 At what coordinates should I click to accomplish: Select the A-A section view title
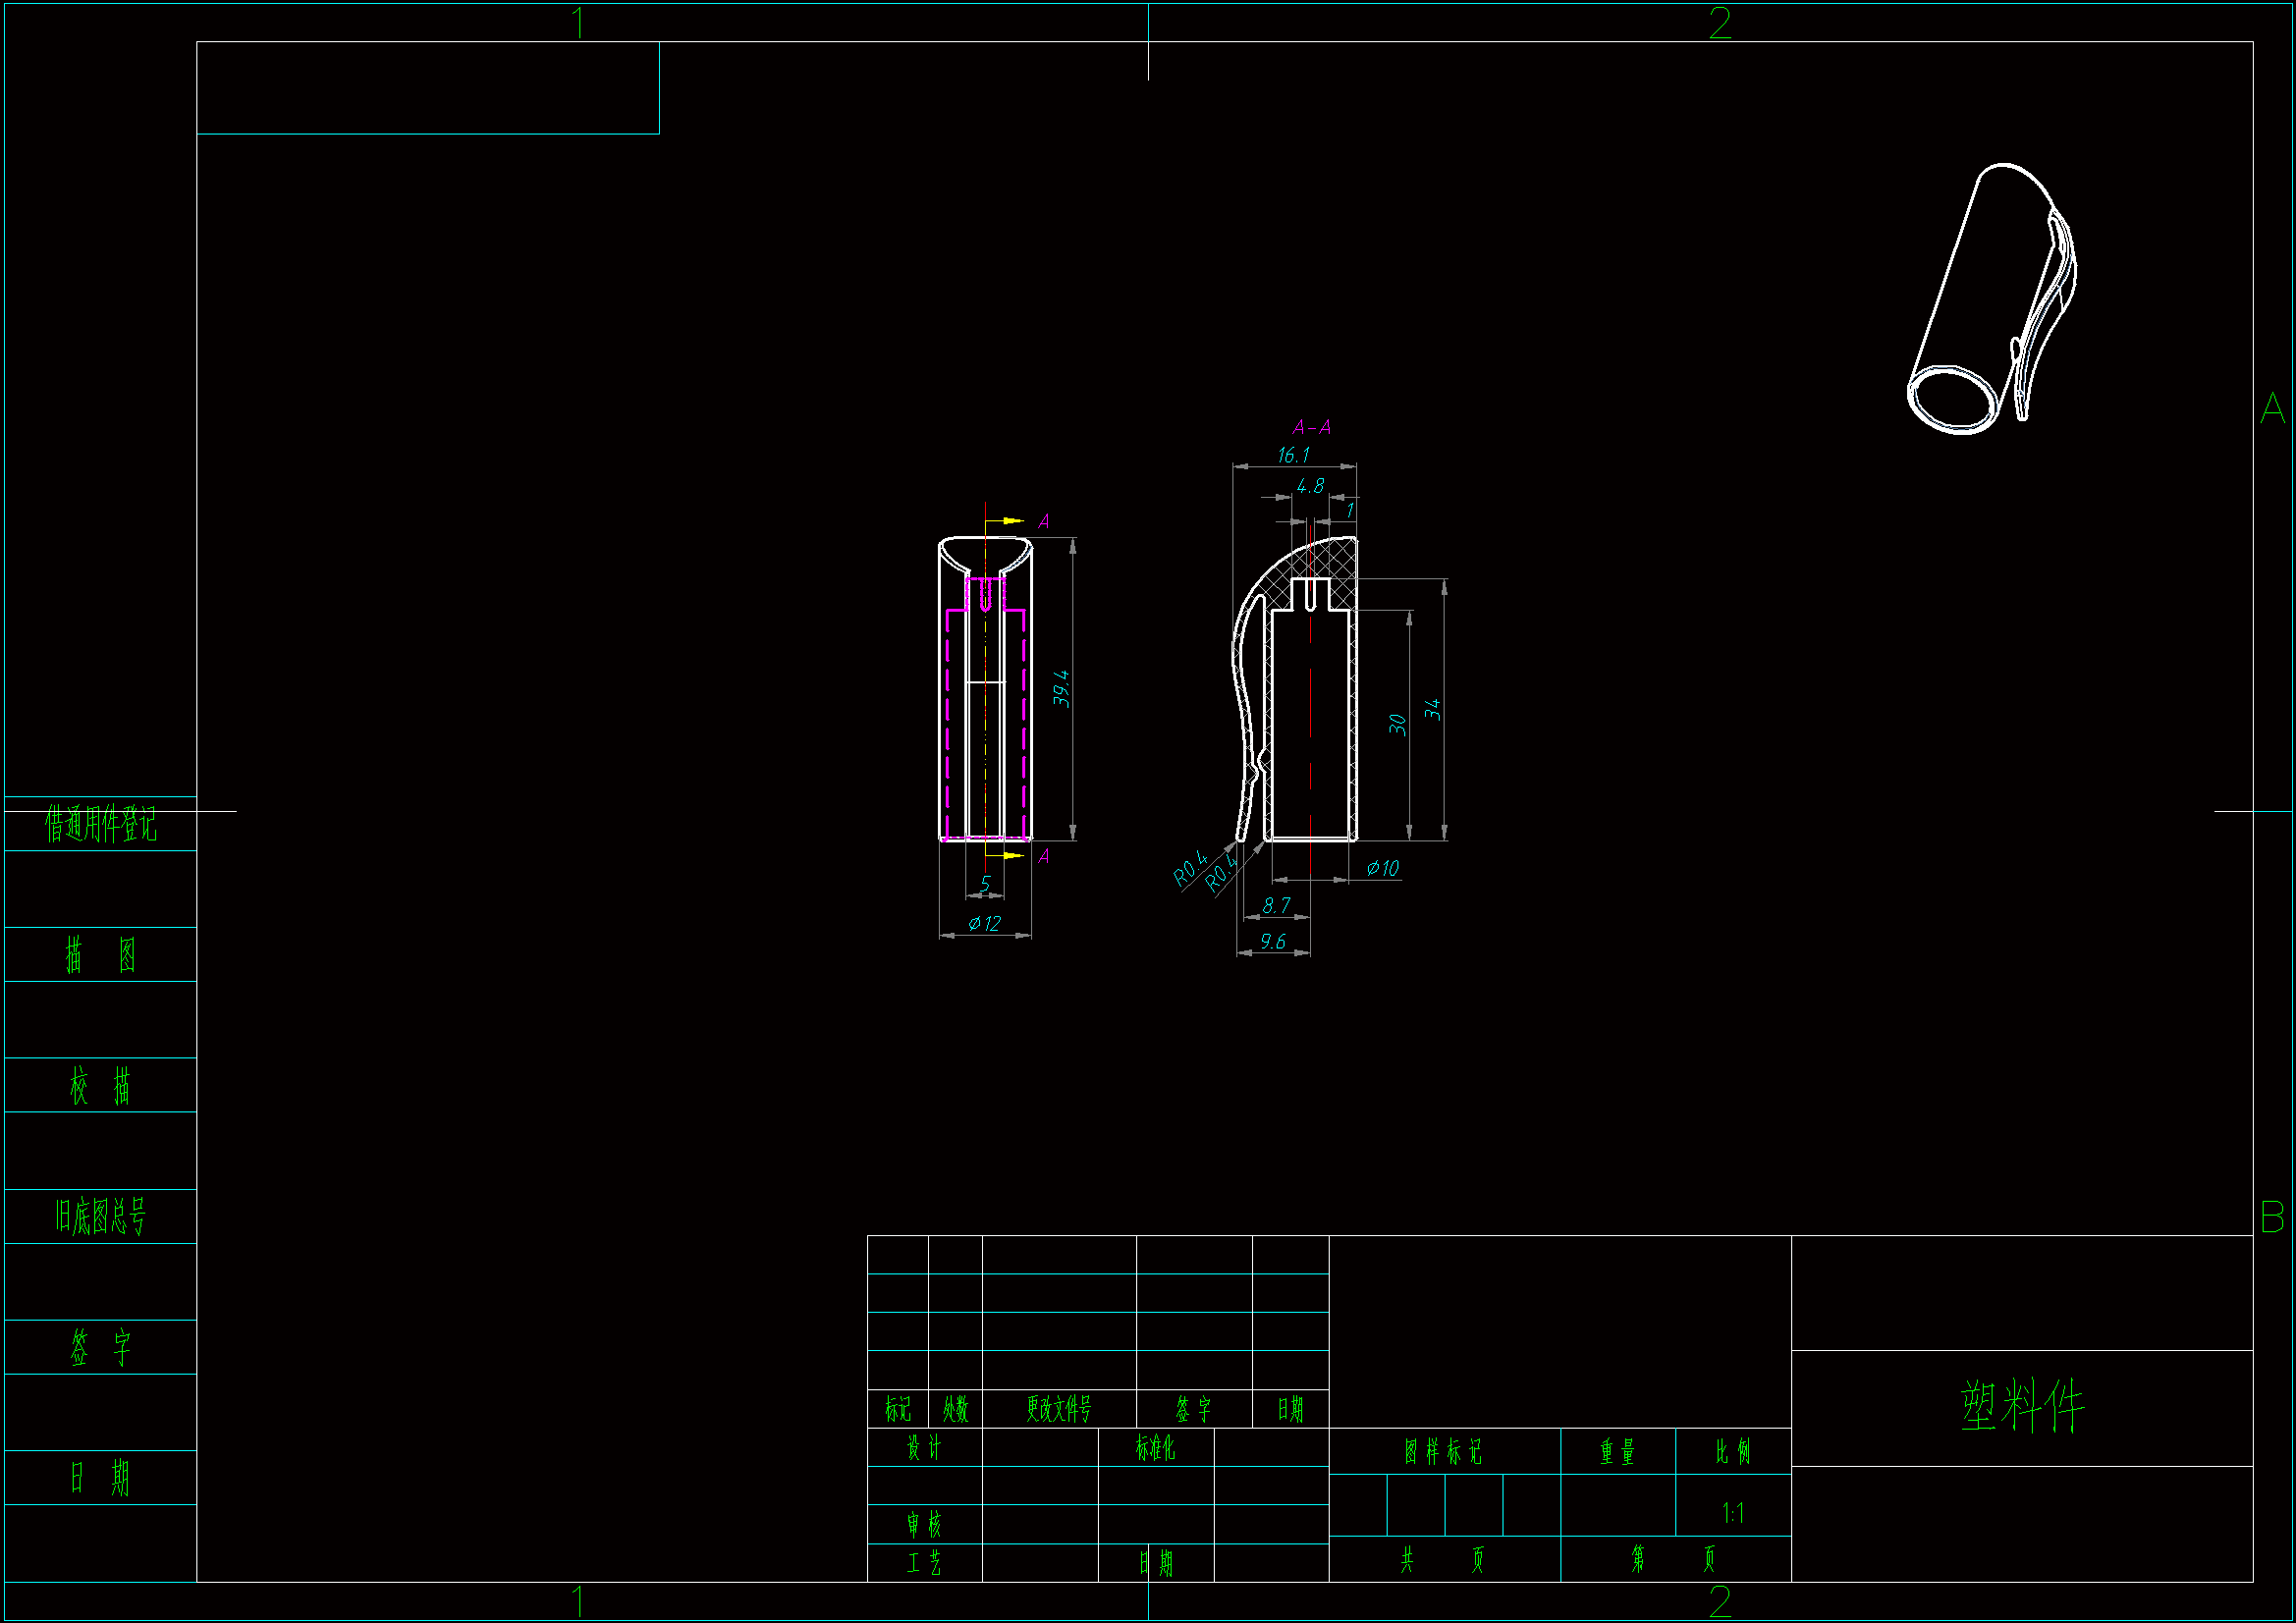pos(1311,428)
